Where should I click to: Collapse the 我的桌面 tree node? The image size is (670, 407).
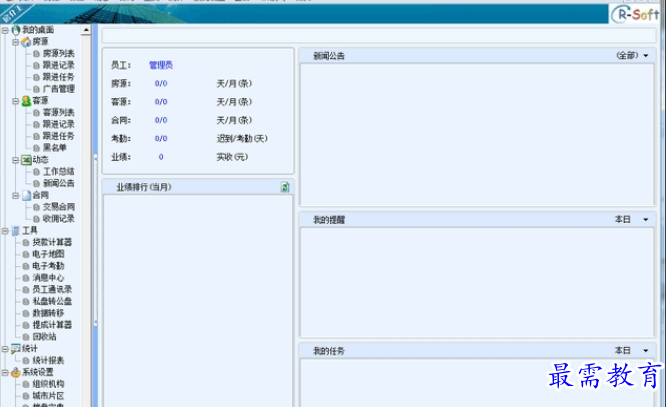pos(5,30)
